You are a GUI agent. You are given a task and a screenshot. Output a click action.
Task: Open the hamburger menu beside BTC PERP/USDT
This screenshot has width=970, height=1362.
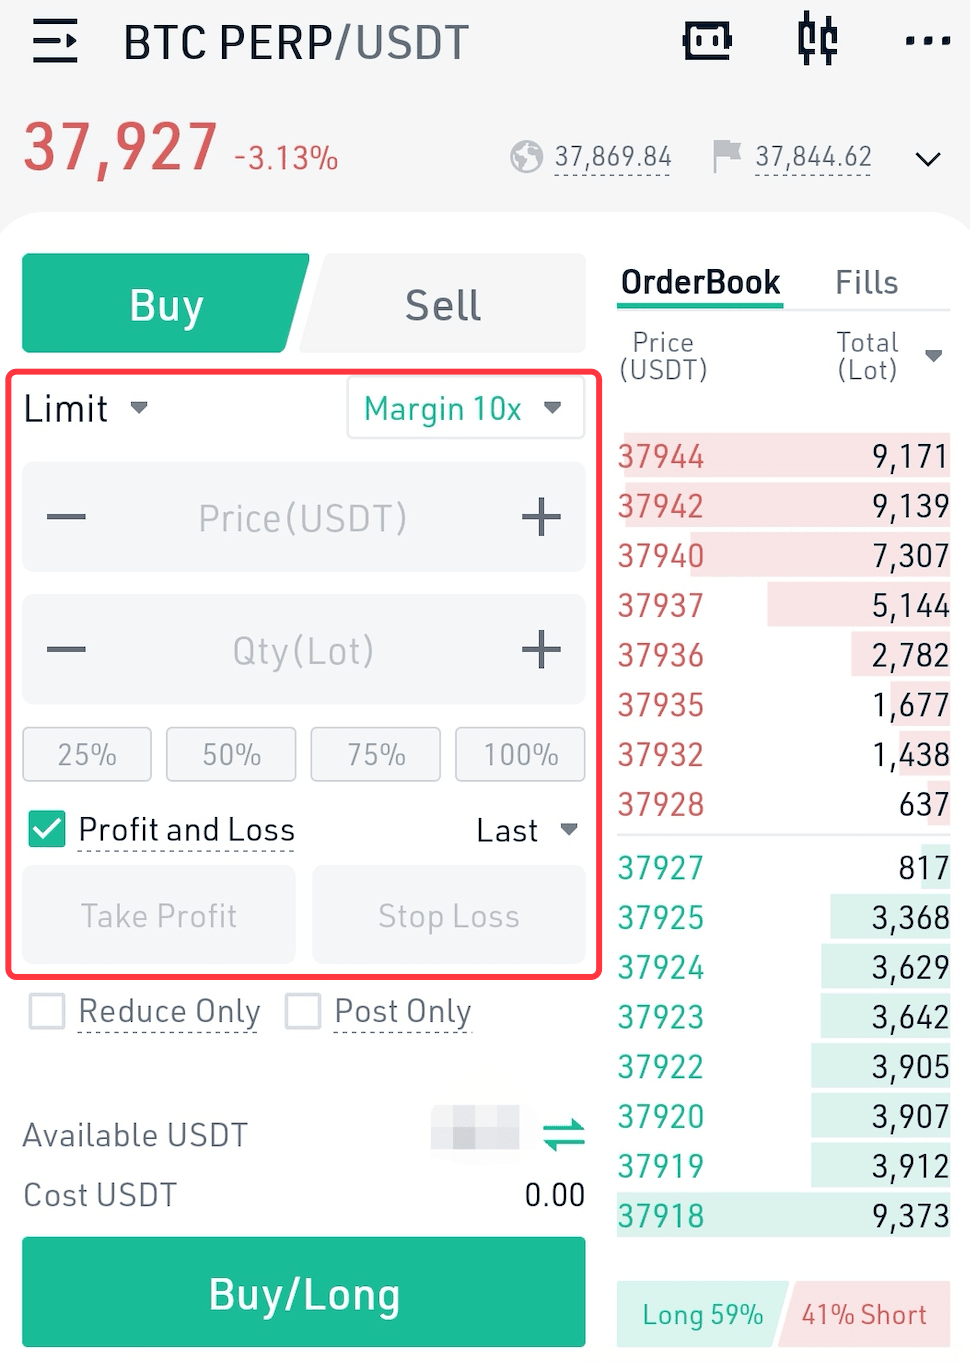coord(55,41)
